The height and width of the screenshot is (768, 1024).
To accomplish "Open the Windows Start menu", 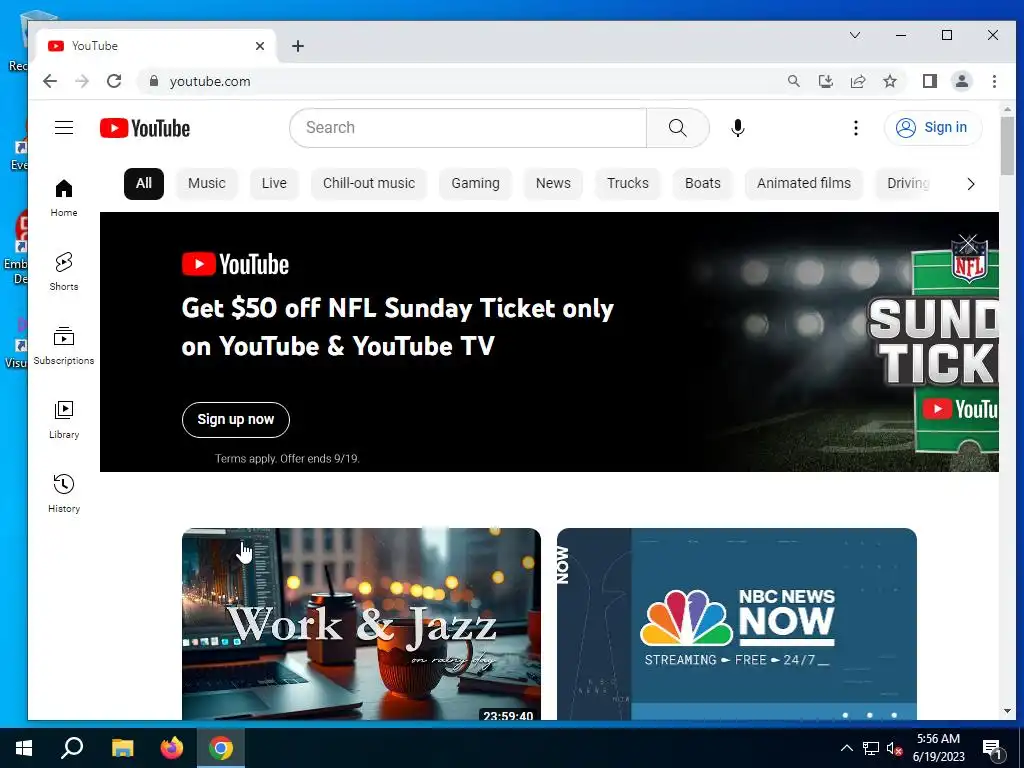I will point(24,748).
